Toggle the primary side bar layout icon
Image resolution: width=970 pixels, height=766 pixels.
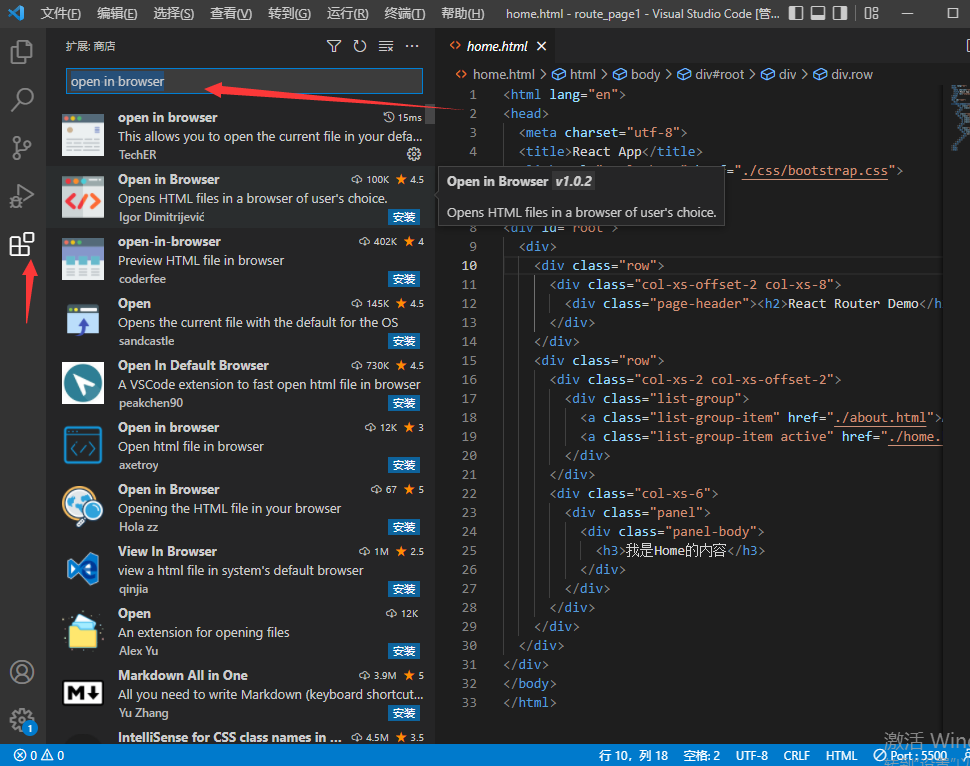tap(796, 13)
